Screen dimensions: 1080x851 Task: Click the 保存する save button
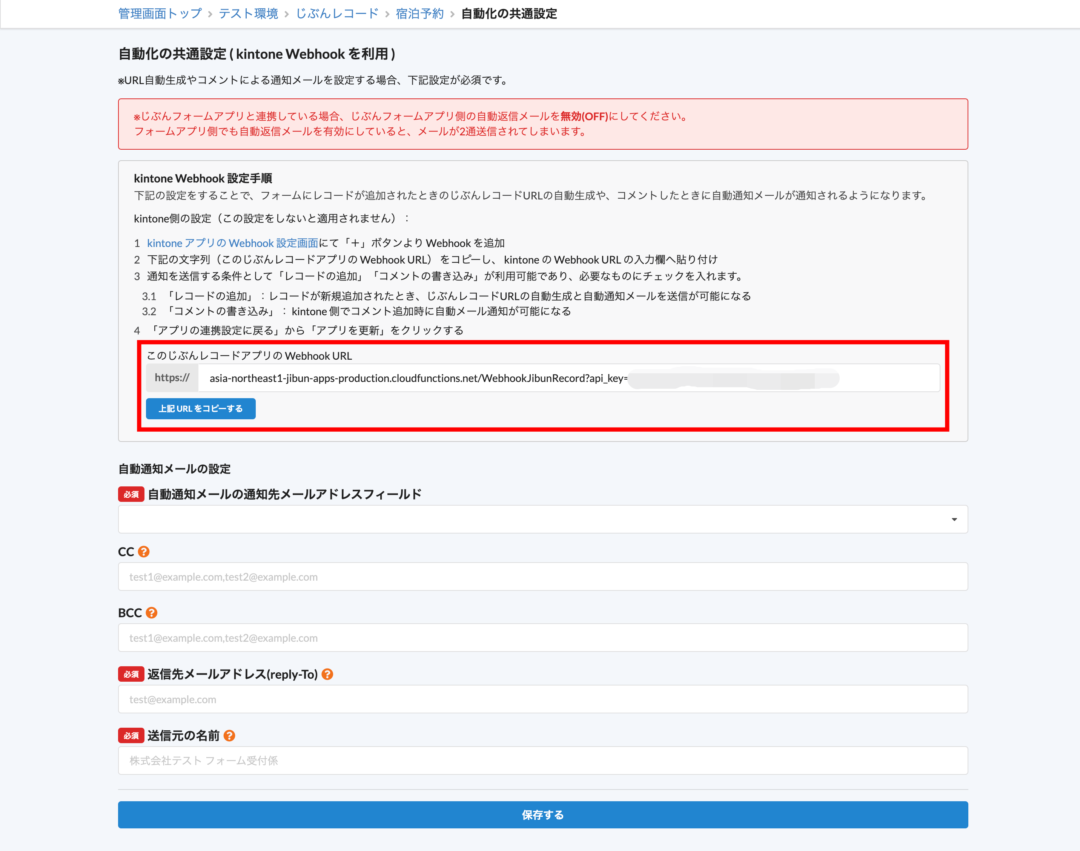(542, 814)
